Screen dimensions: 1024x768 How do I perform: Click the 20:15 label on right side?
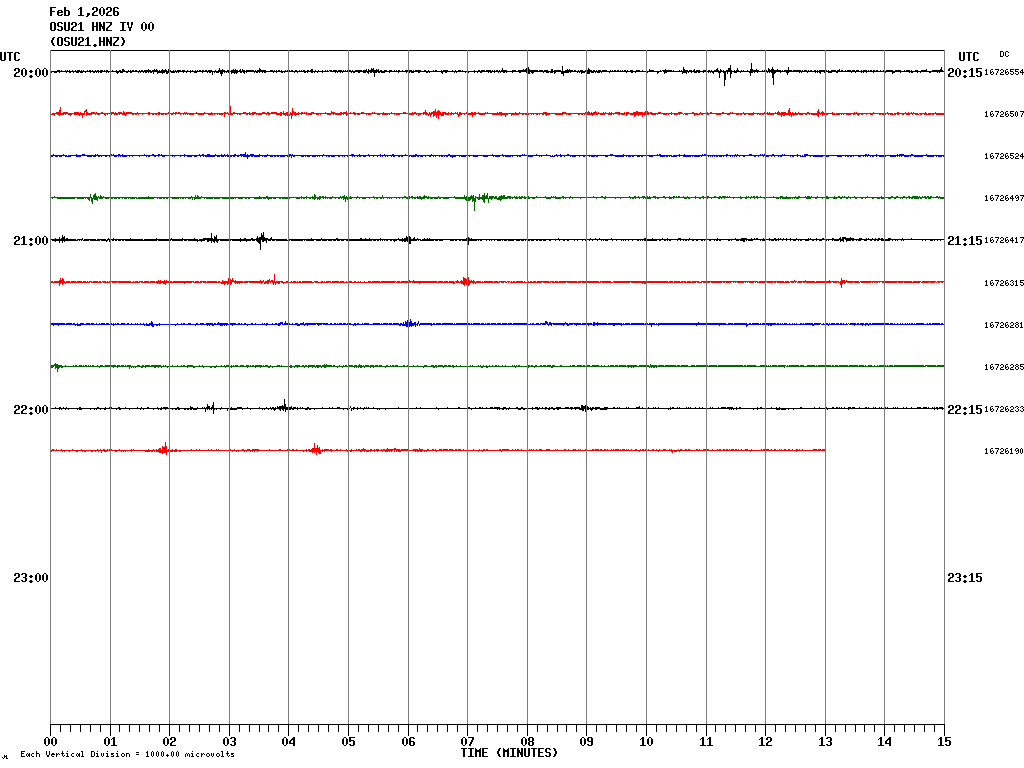(x=964, y=73)
